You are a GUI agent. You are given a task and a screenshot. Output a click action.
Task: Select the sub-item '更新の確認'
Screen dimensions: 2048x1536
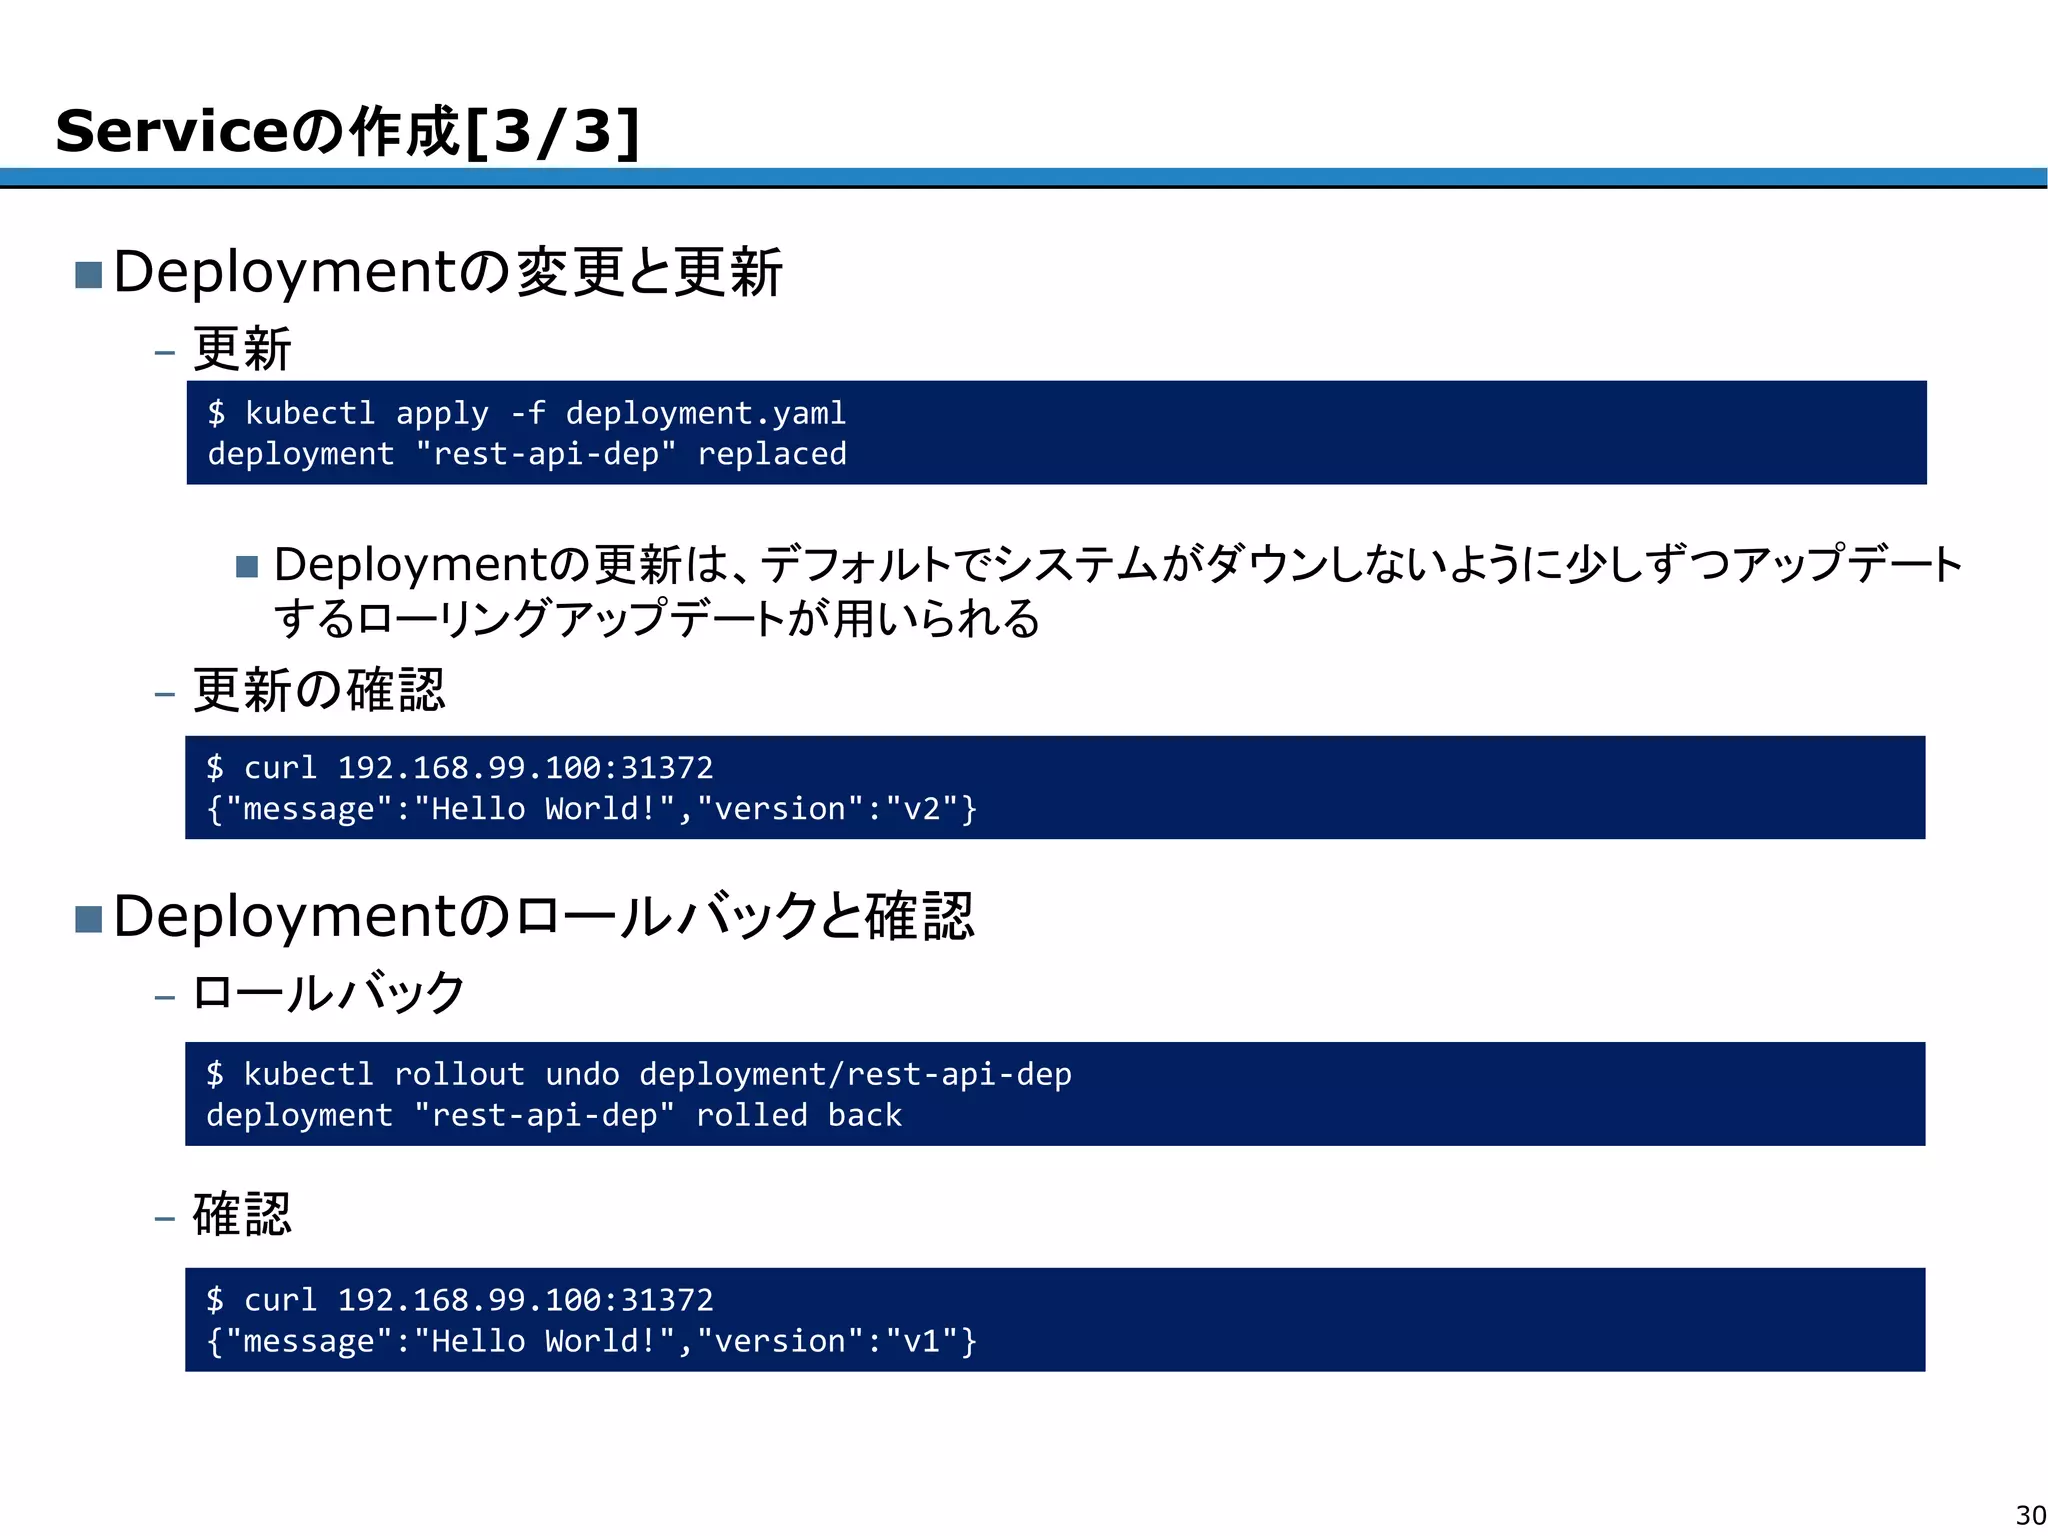(318, 690)
